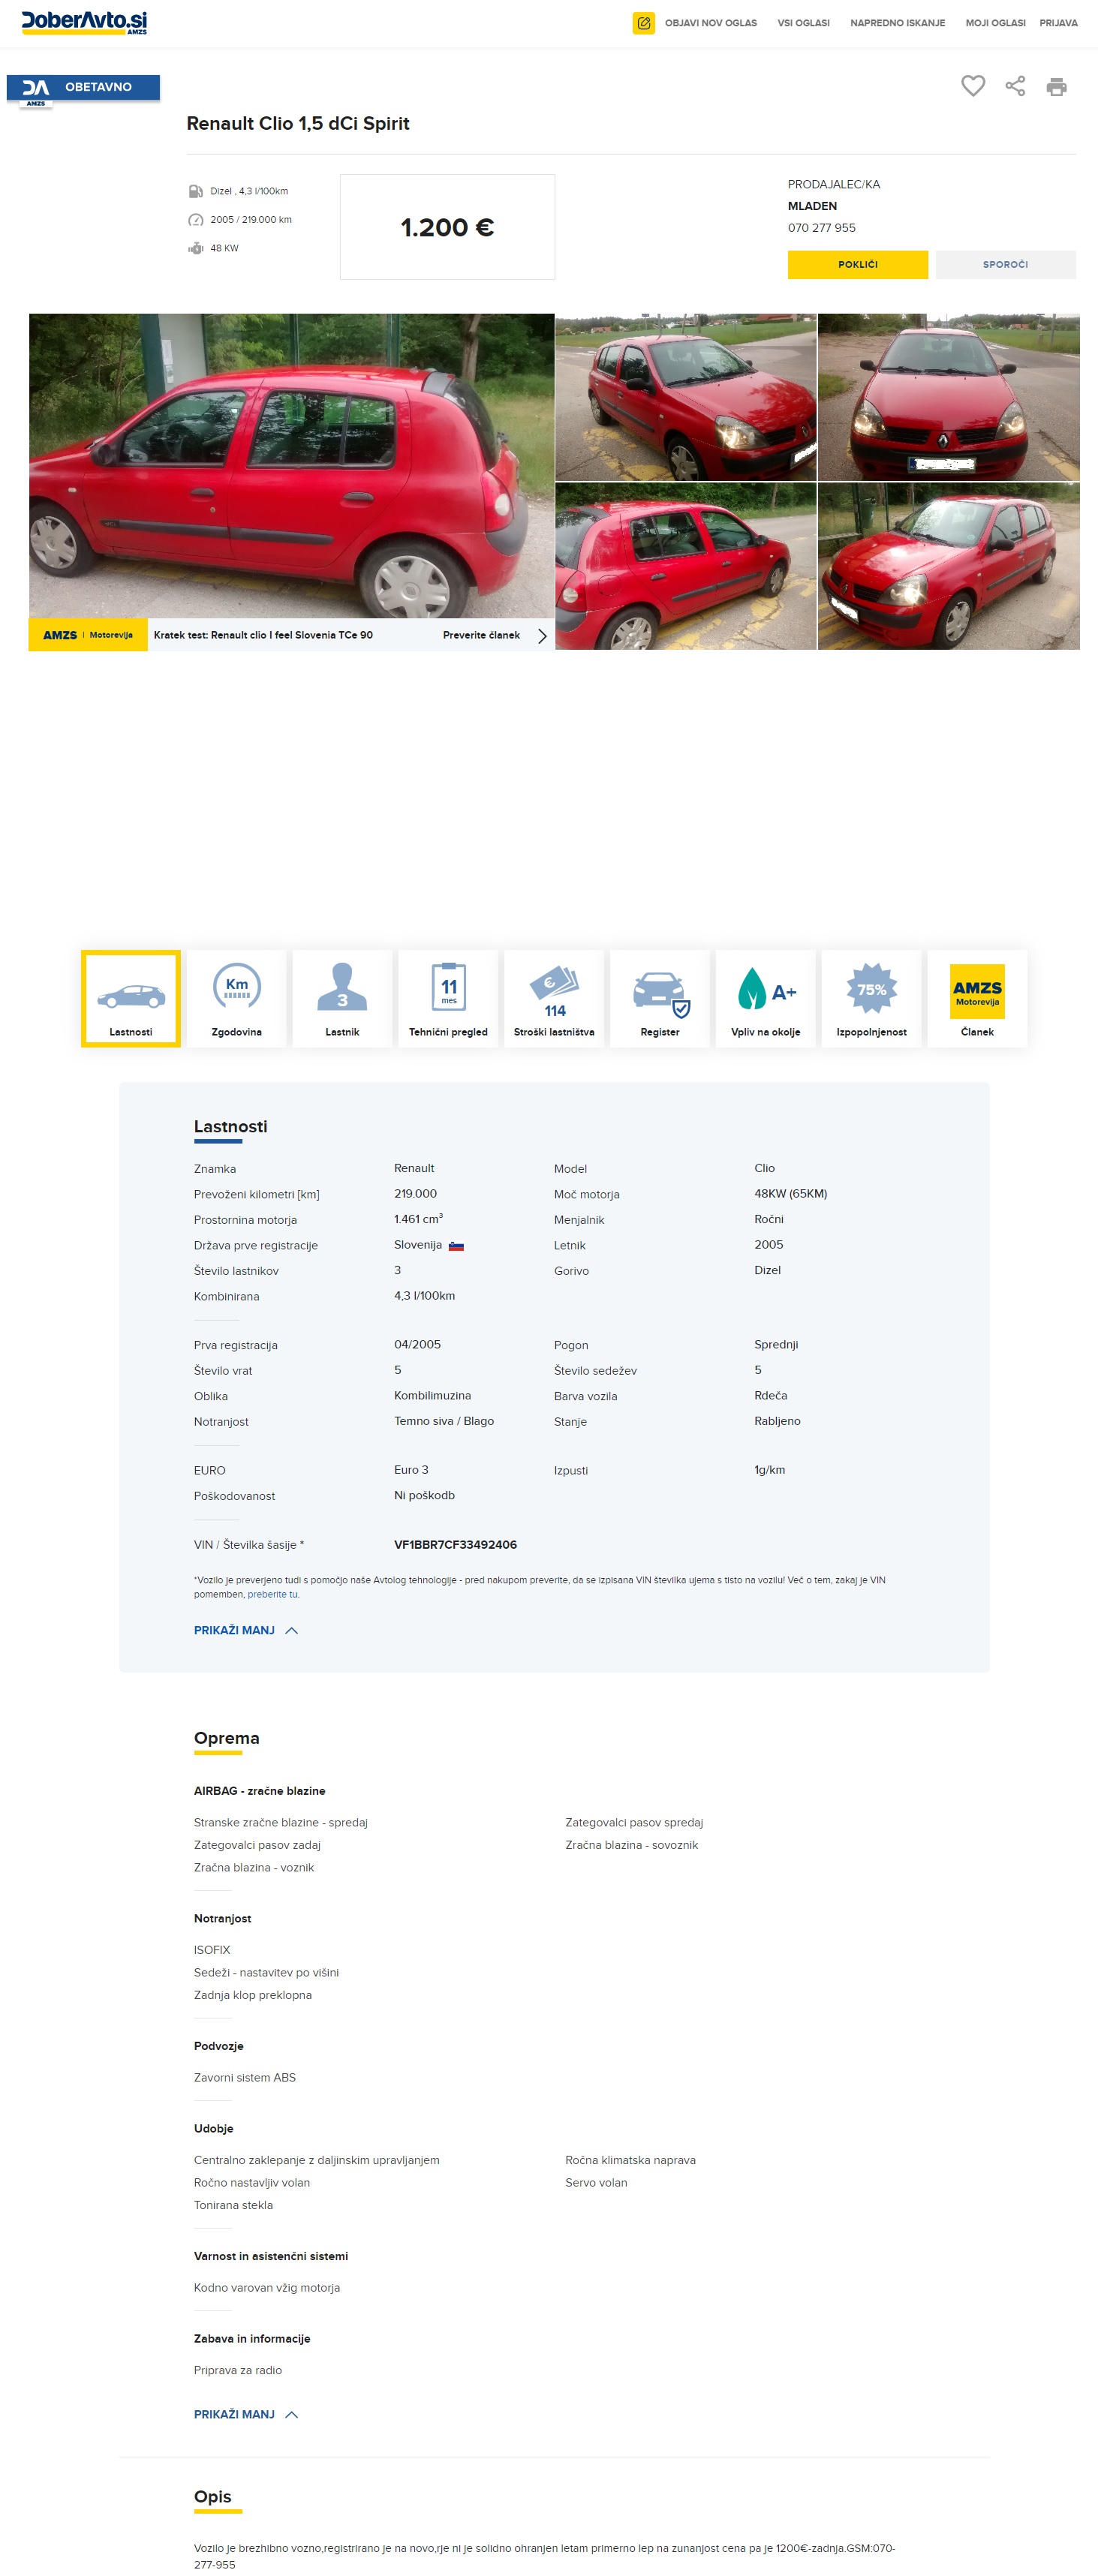Collapse Lastnosti with PRIKAŽI MANJ
This screenshot has width=1098, height=2576.
pyautogui.click(x=246, y=1630)
